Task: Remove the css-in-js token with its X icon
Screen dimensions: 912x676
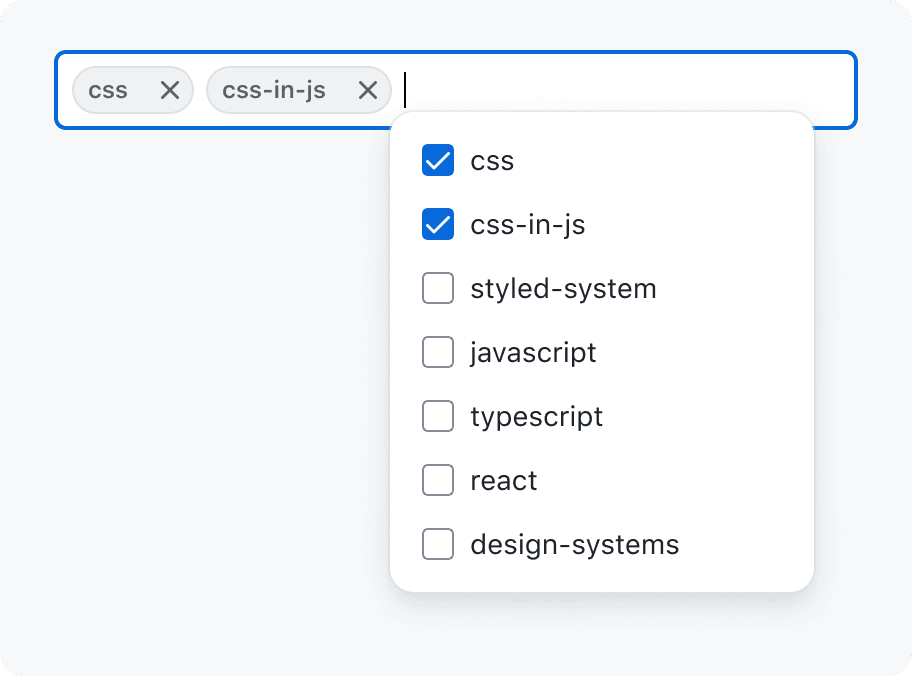Action: (368, 90)
